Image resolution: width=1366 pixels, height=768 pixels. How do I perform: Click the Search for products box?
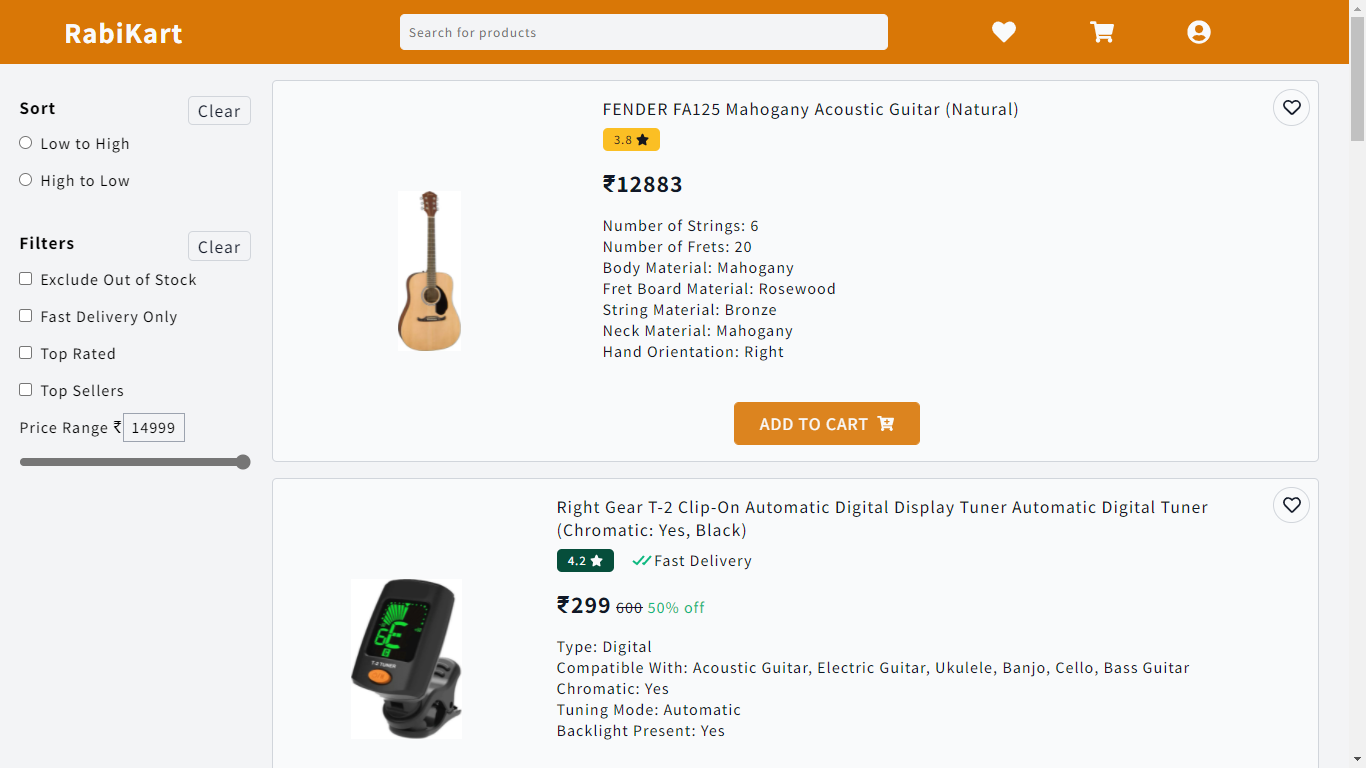[643, 32]
